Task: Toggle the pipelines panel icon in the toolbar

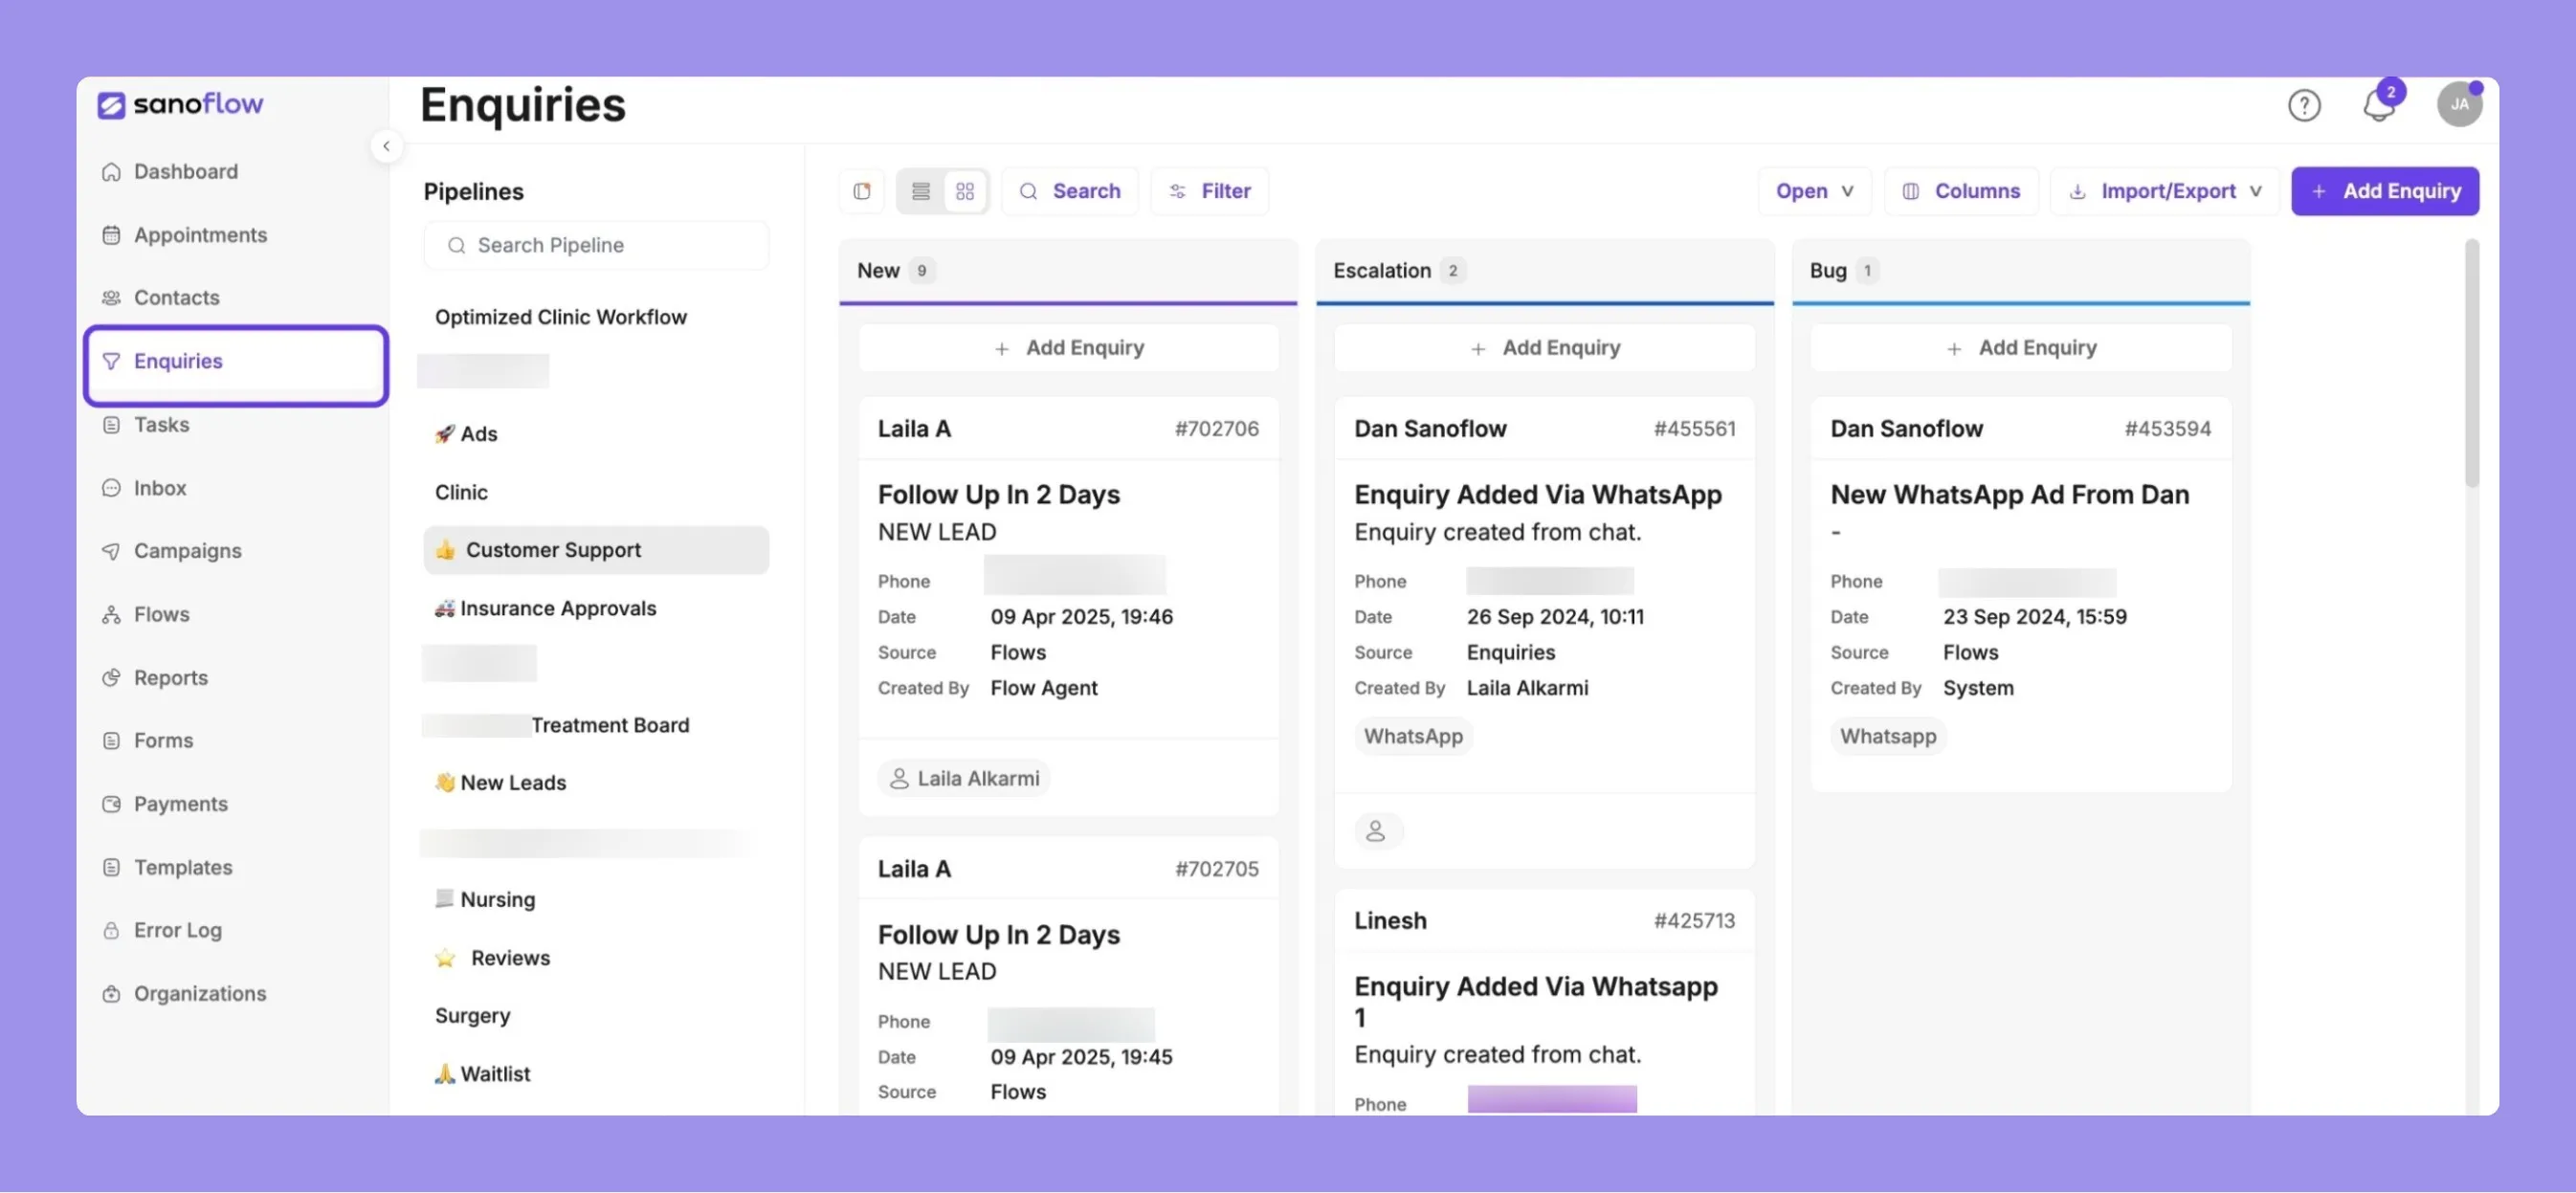Action: pos(861,191)
